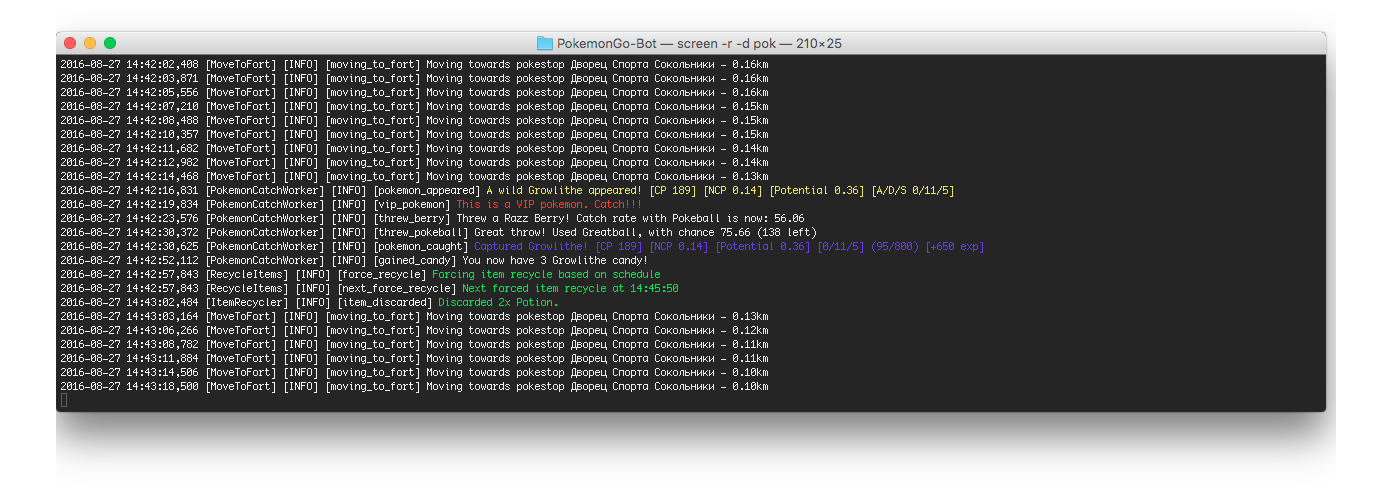Select log line with timestamp 14:43:11,884

tap(414, 358)
